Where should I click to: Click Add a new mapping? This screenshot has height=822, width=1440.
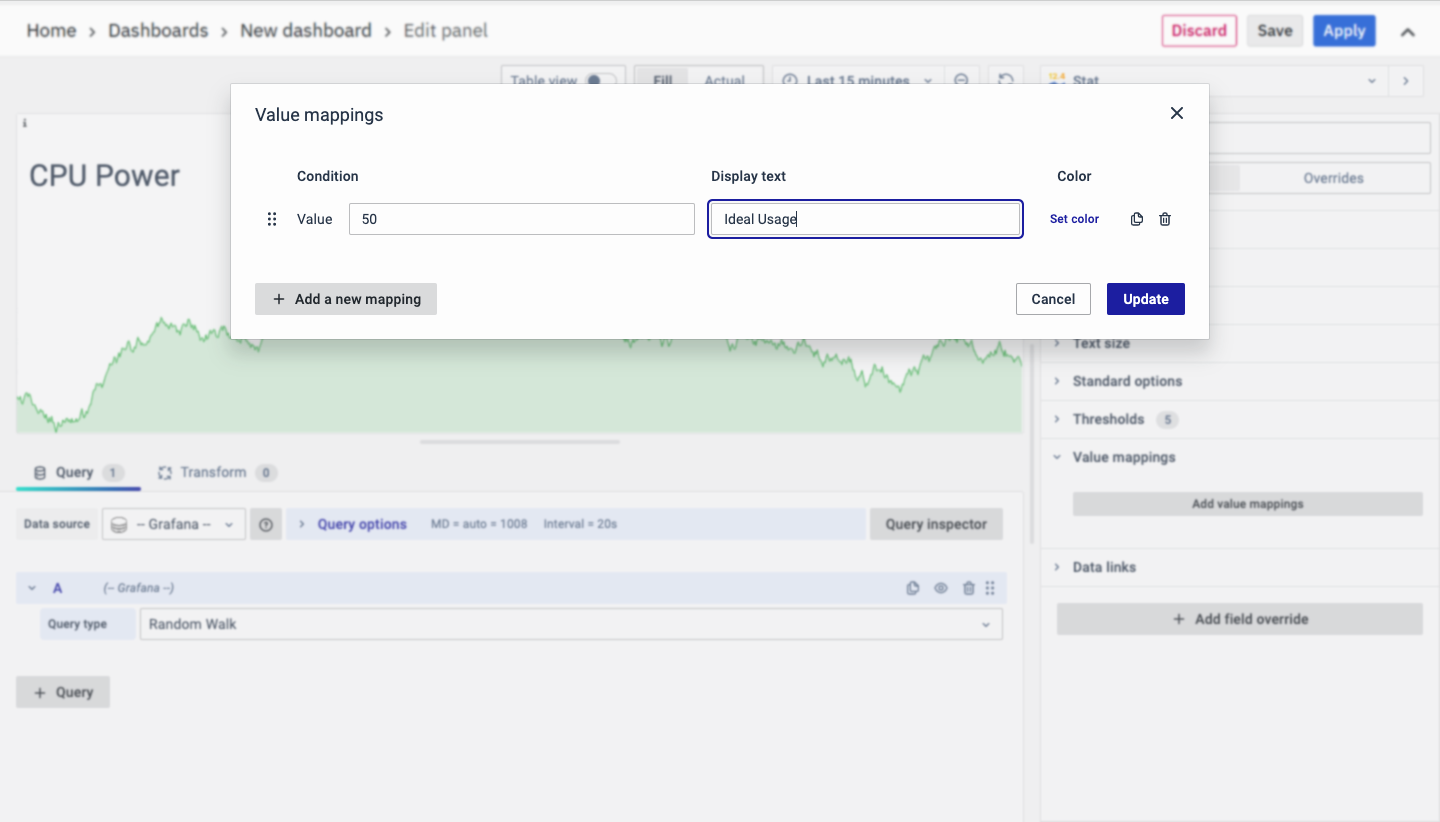(346, 299)
